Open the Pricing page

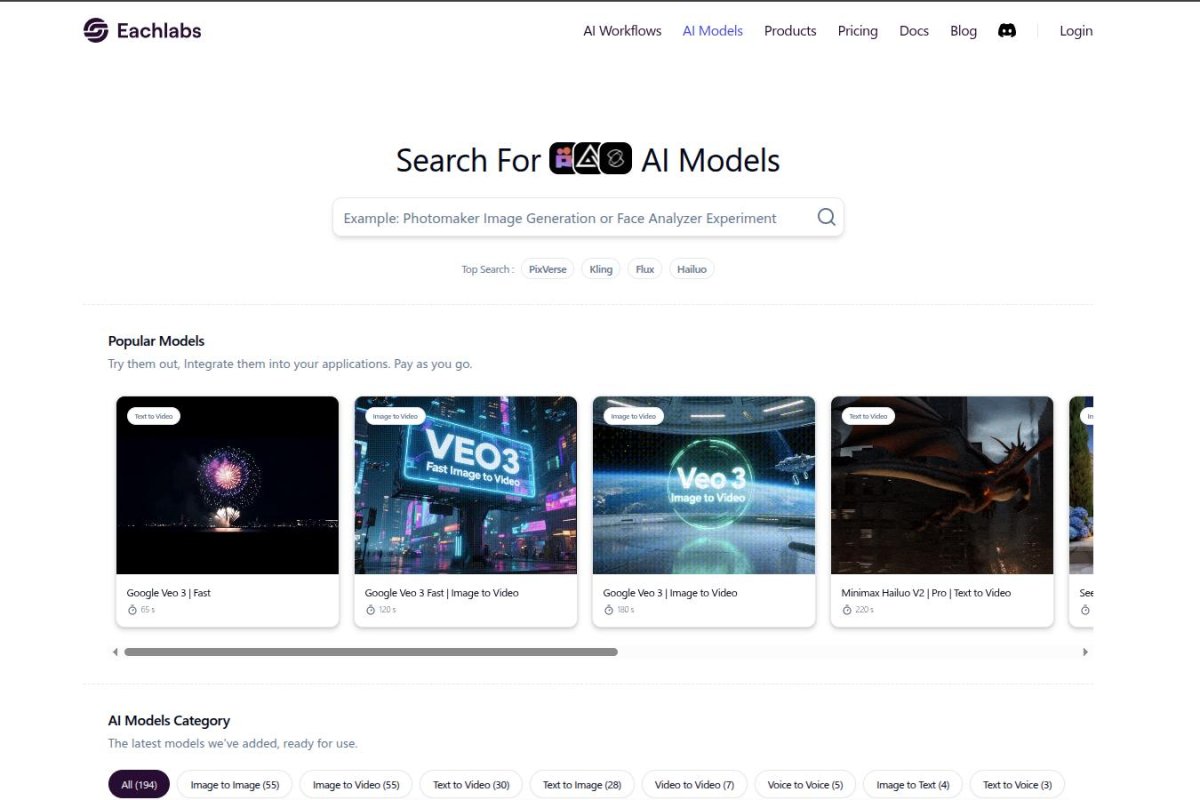click(857, 31)
